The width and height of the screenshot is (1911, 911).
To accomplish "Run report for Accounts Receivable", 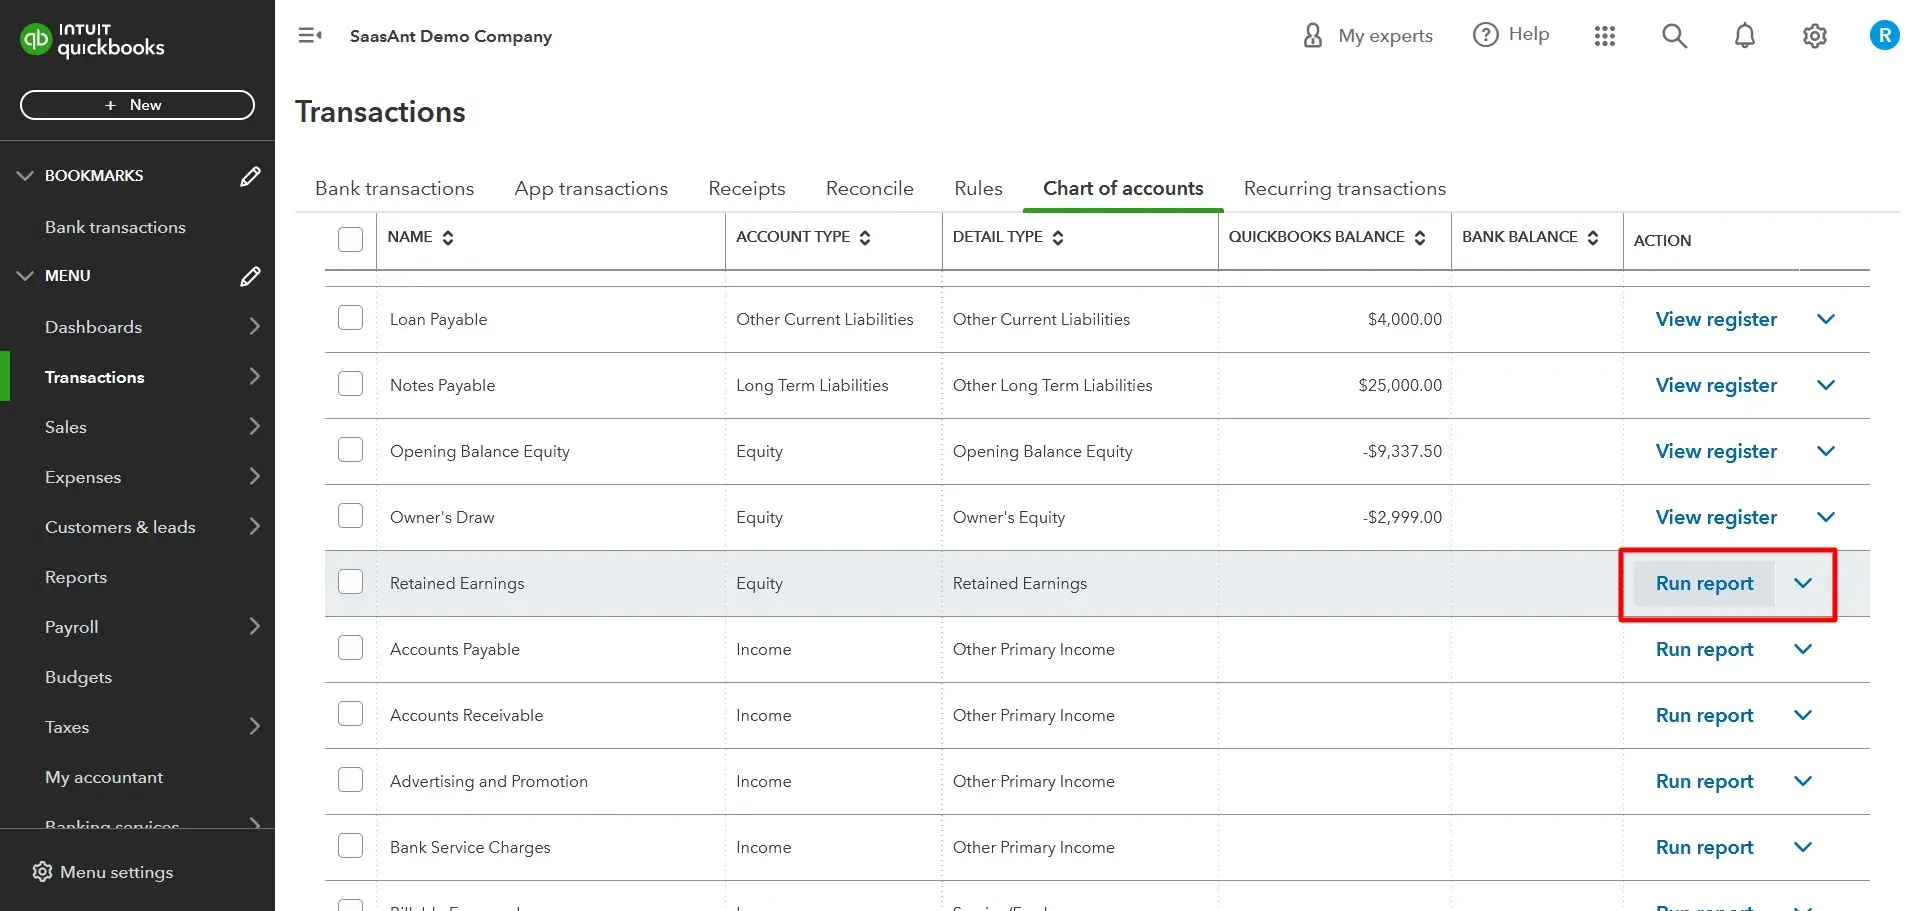I will coord(1704,715).
